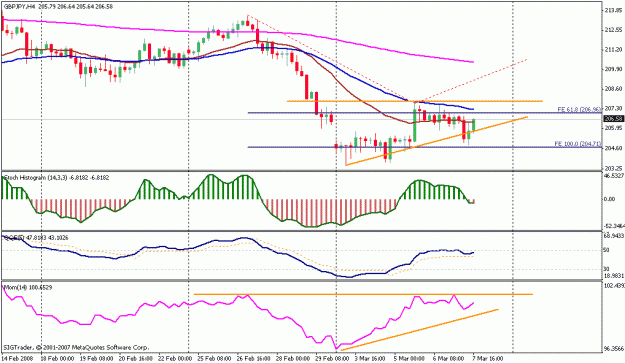Select the 46.5327 stochastic scale value
Image resolution: width=625 pixels, height=363 pixels.
pos(614,176)
